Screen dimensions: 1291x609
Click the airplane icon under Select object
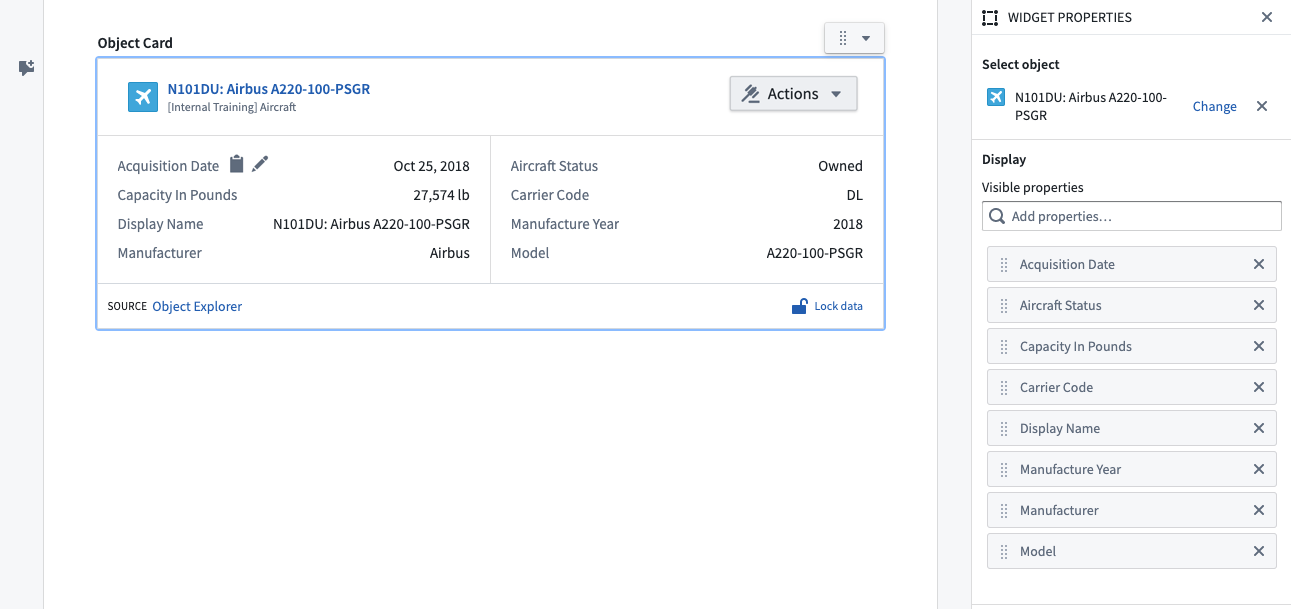click(x=996, y=97)
